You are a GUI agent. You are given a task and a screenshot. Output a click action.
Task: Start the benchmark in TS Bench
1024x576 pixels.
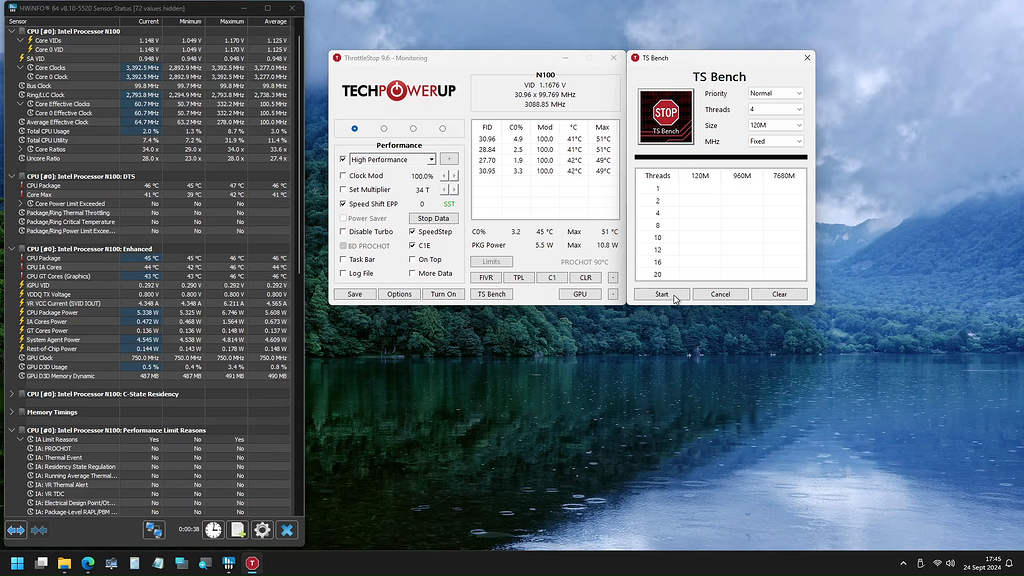660,293
